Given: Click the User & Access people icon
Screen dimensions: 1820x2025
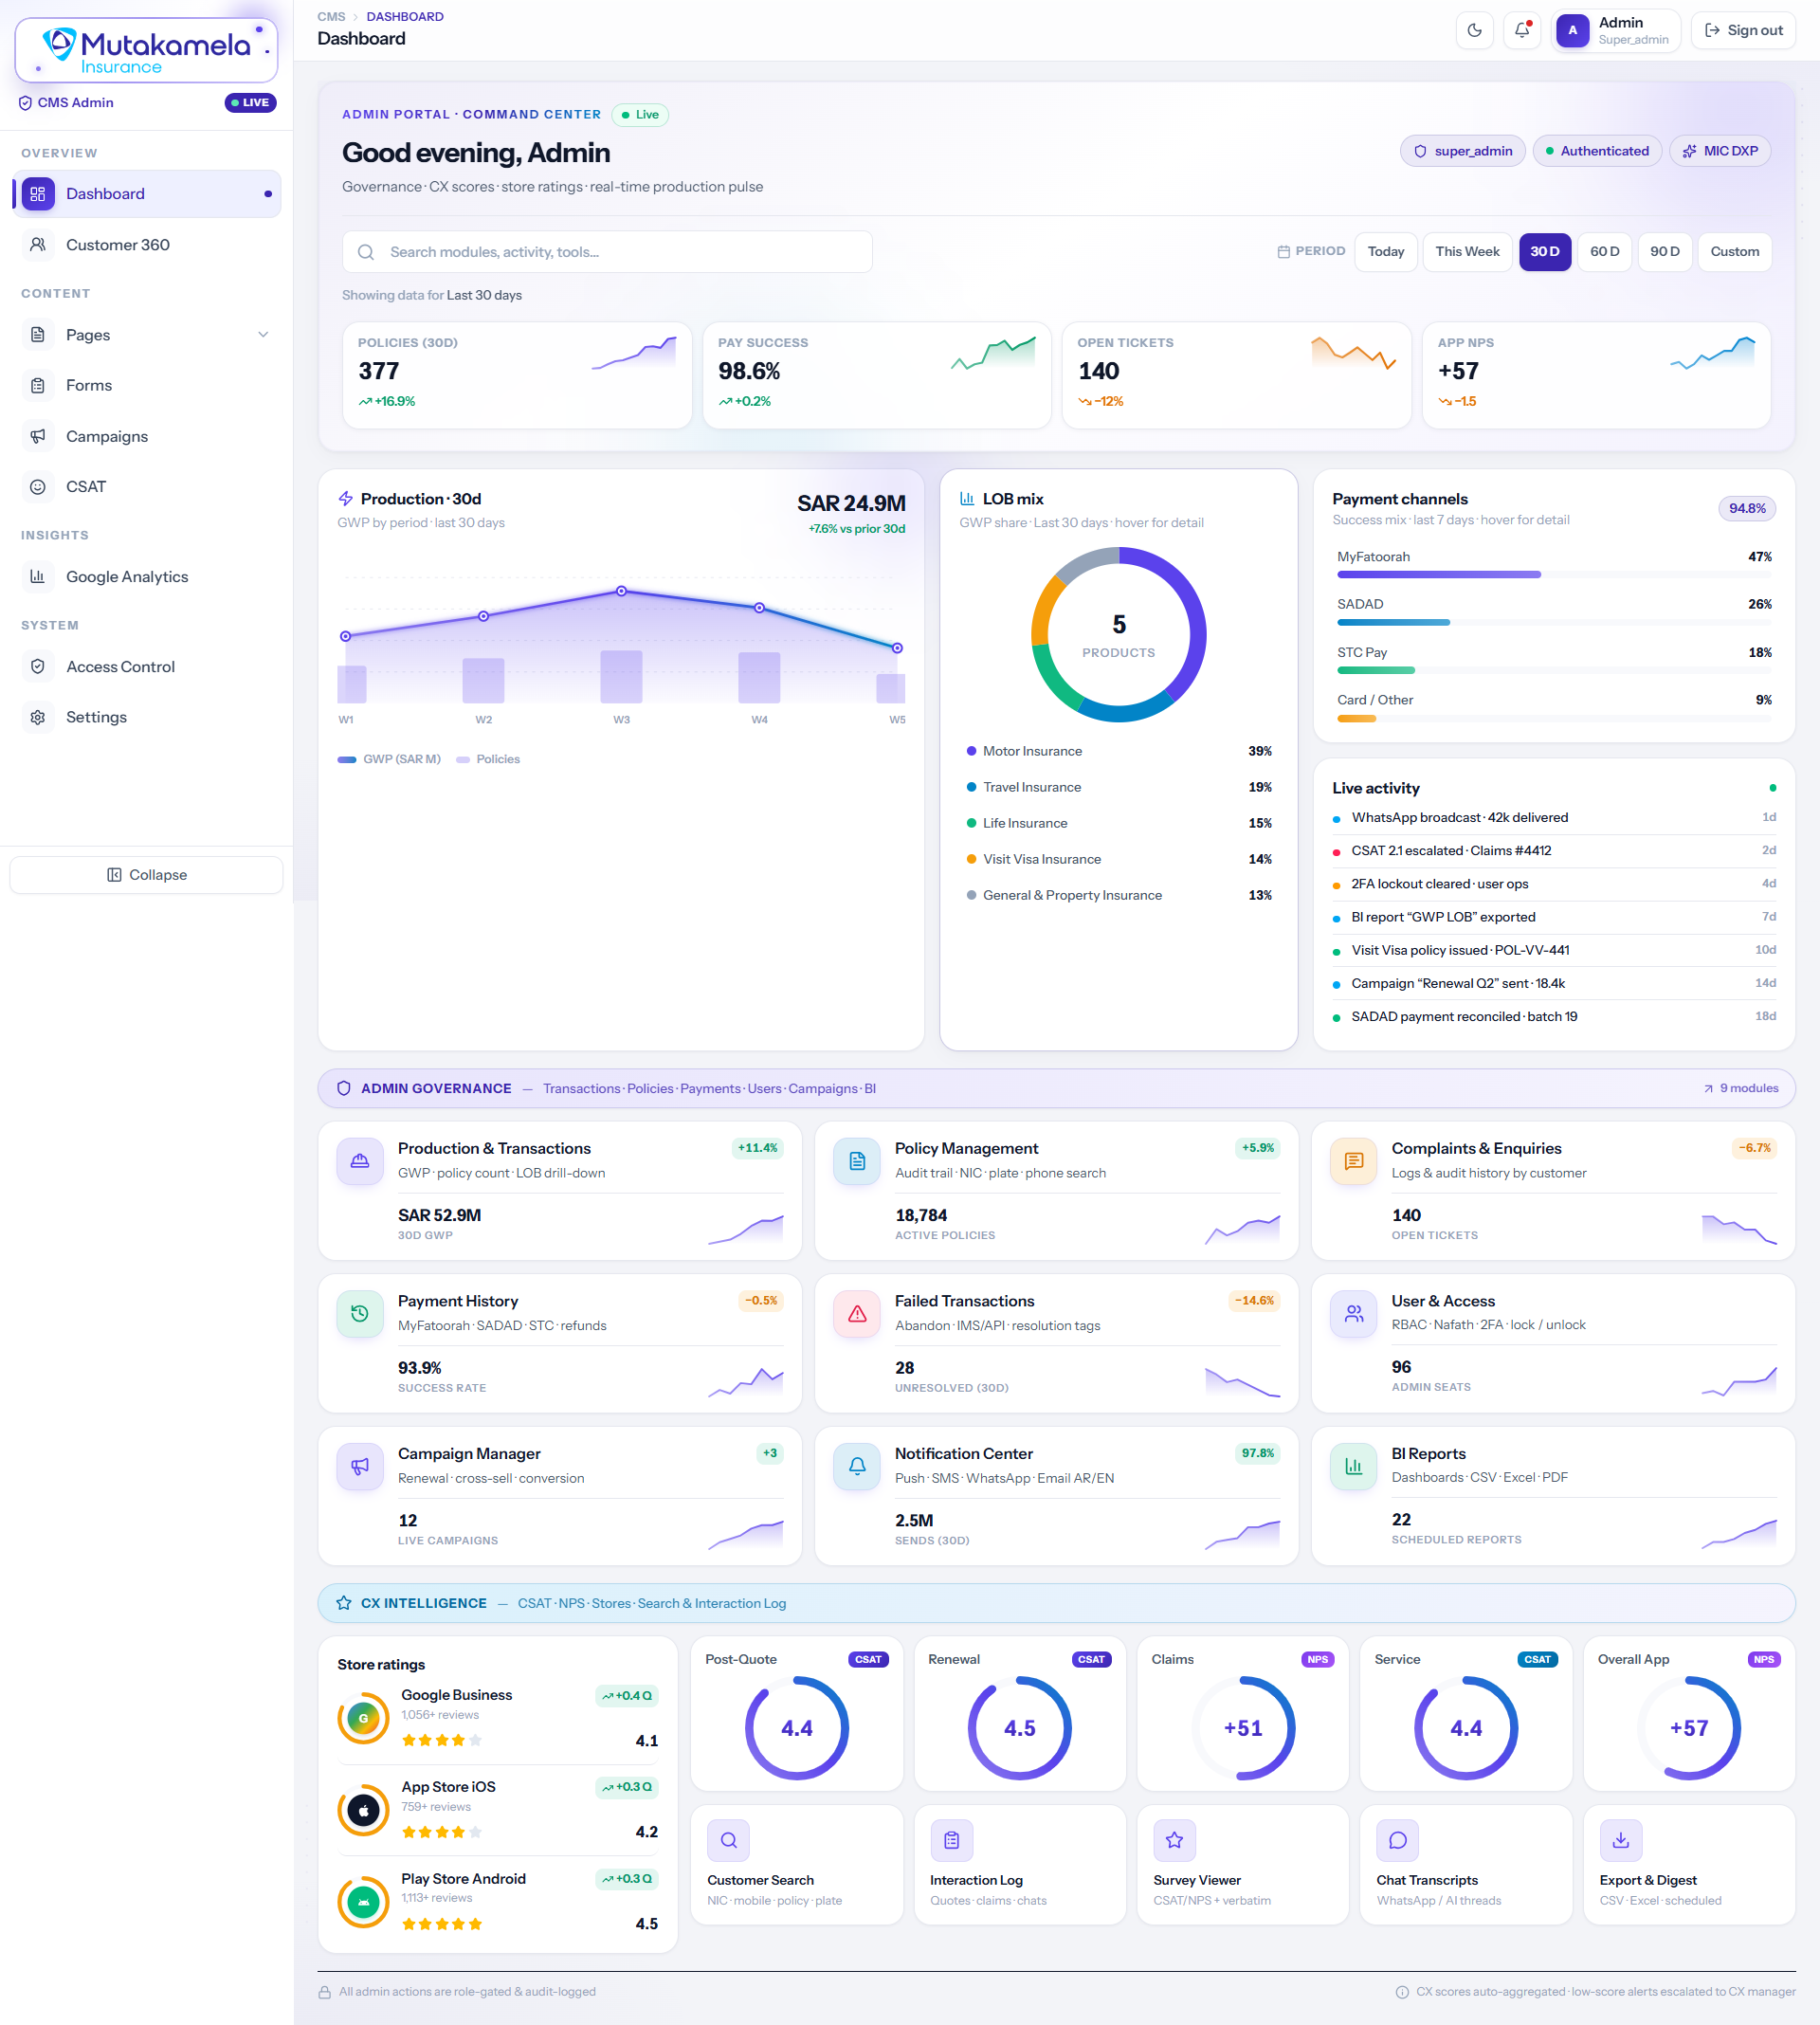Looking at the screenshot, I should pyautogui.click(x=1354, y=1314).
